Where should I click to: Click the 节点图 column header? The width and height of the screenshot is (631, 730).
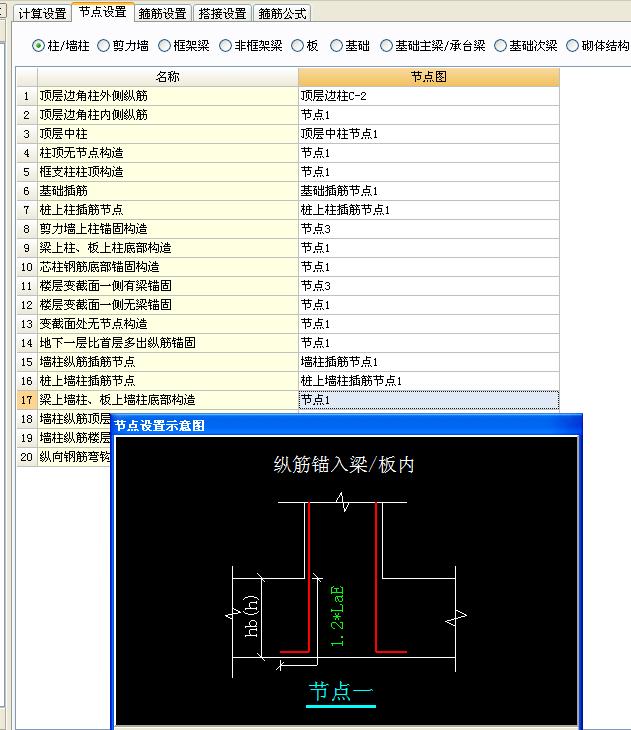[x=429, y=77]
